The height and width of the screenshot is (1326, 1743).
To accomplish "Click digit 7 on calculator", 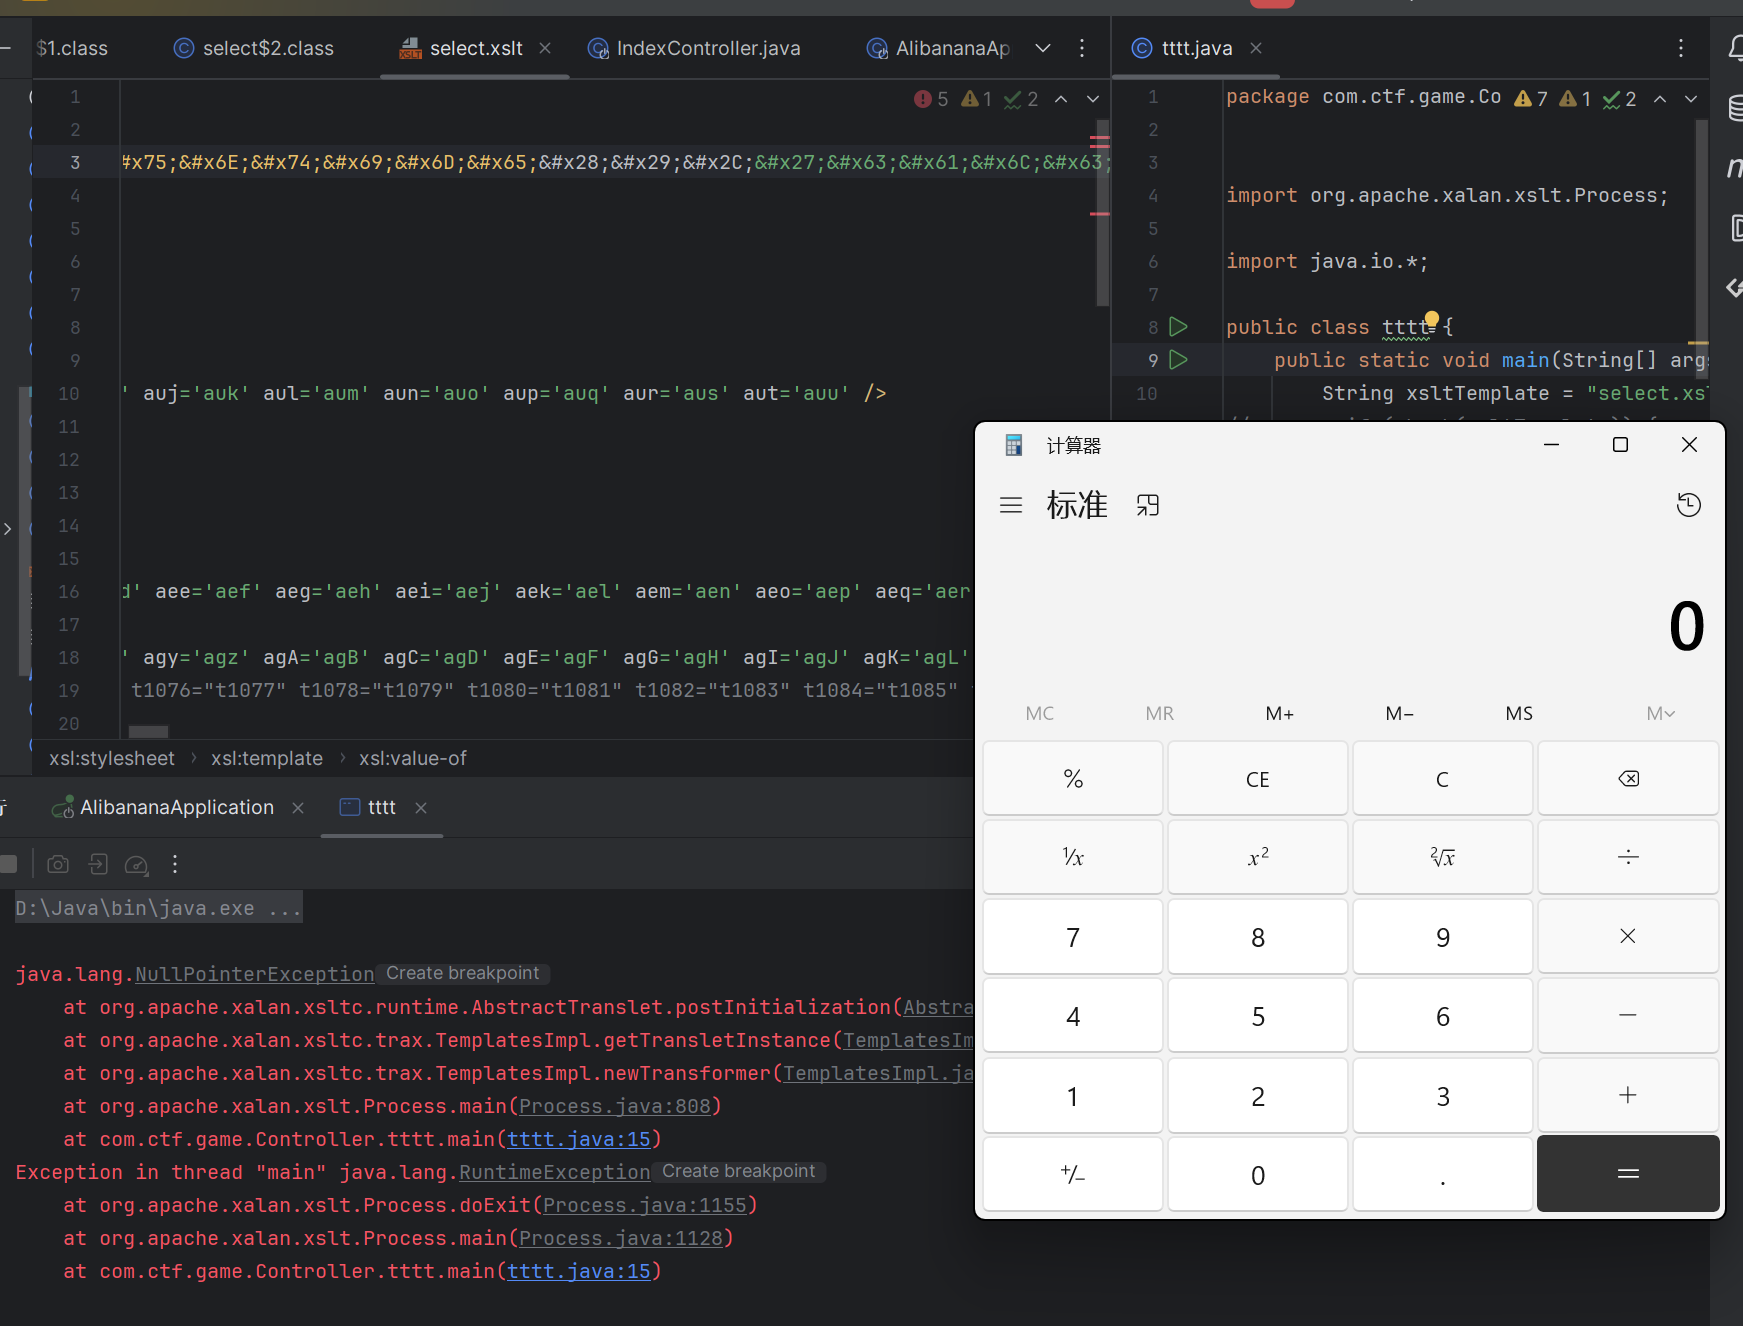I will (x=1073, y=936).
